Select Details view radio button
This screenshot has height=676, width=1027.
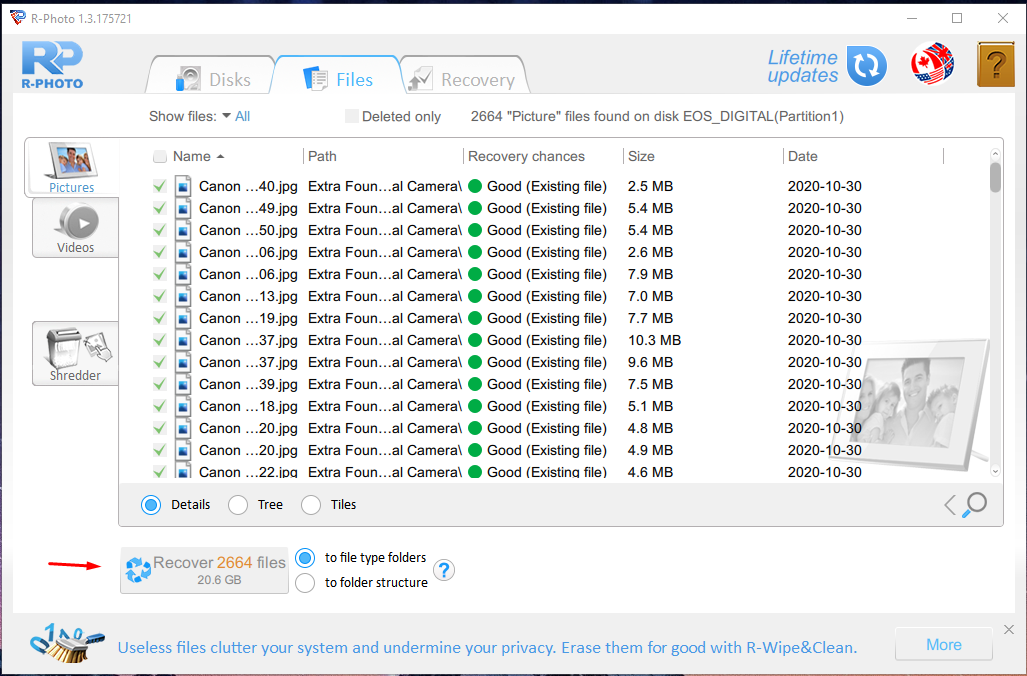151,505
